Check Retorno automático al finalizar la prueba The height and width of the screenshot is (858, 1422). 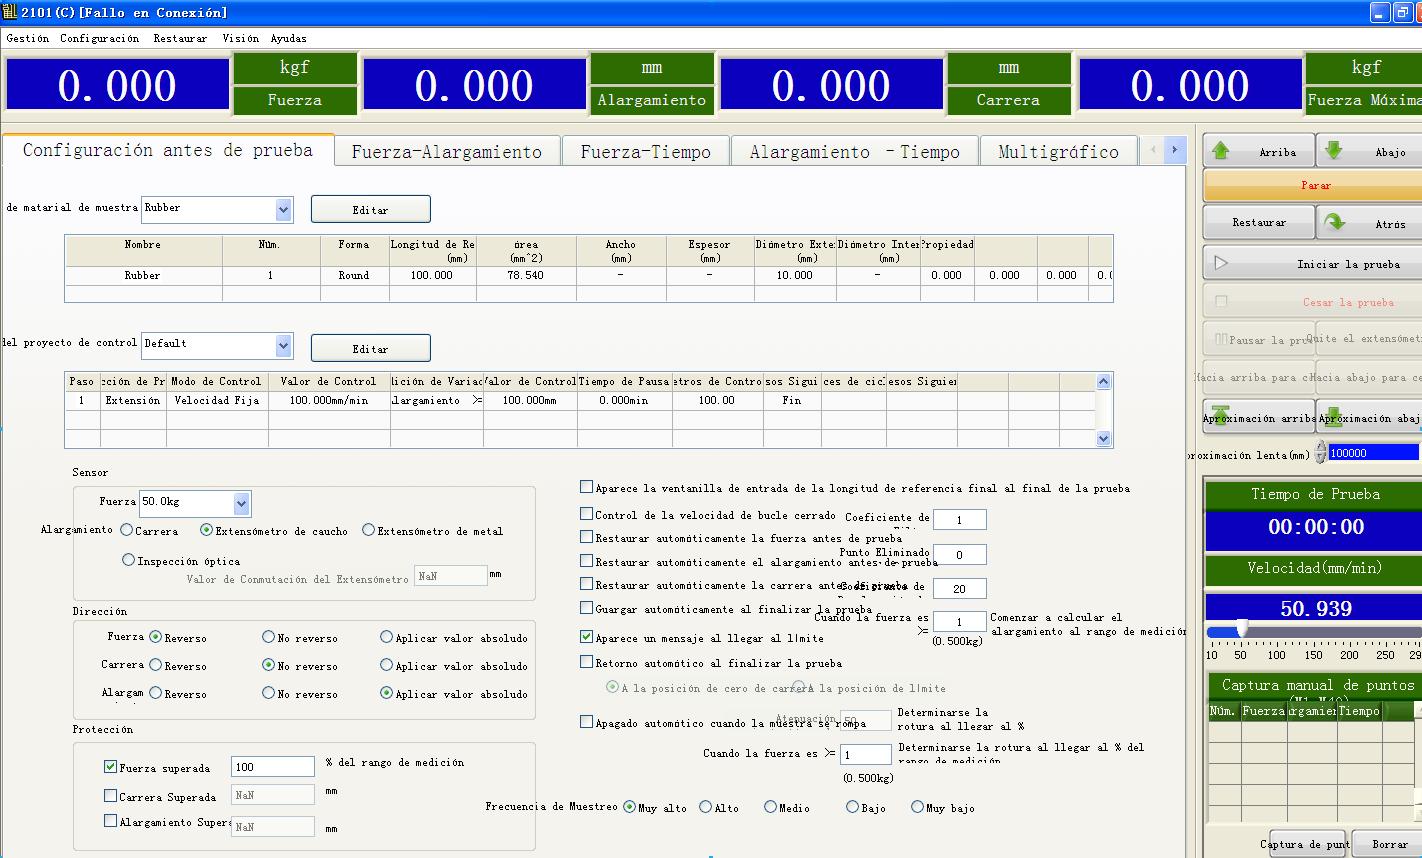click(x=587, y=662)
